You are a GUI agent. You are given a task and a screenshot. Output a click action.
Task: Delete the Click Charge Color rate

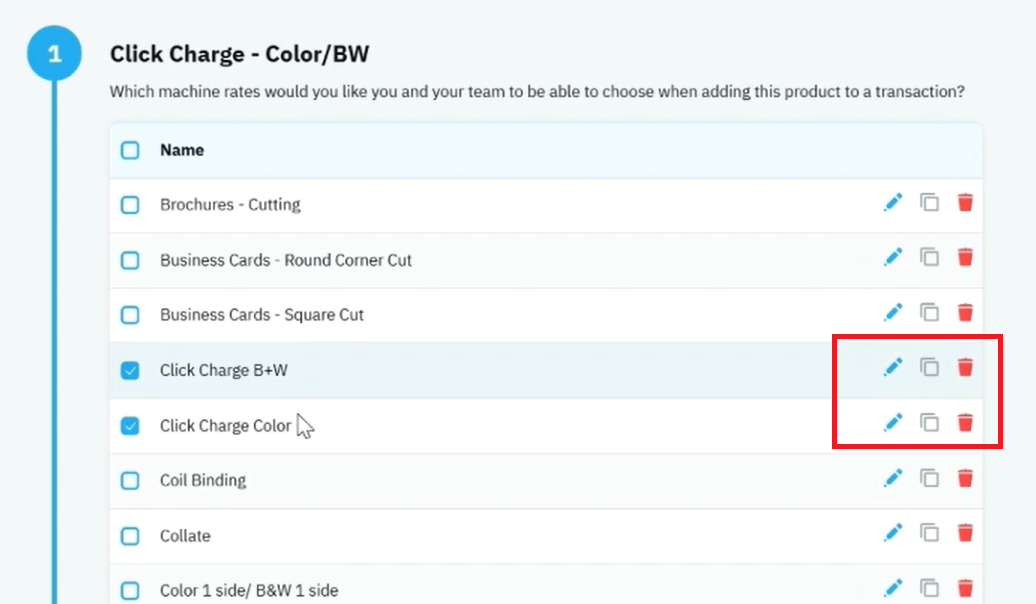965,423
